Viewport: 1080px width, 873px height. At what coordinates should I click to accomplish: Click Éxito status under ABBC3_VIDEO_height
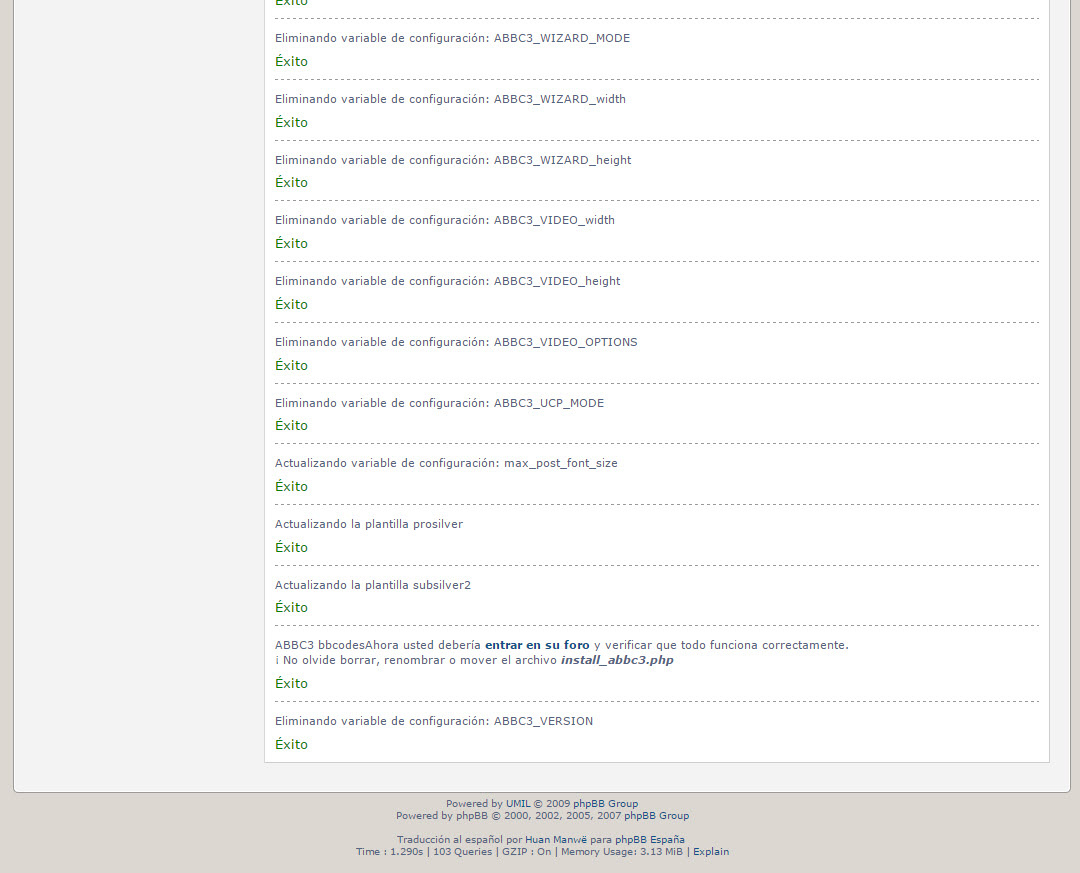click(x=291, y=304)
